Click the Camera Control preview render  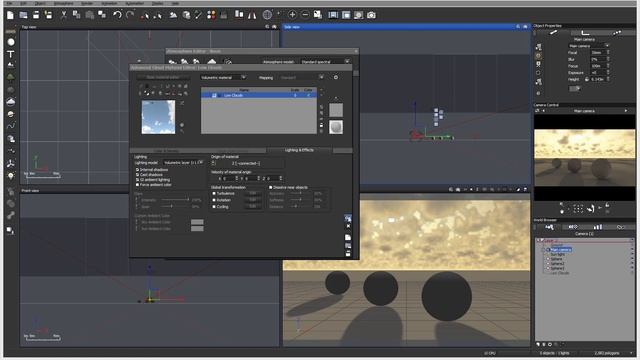tap(584, 158)
